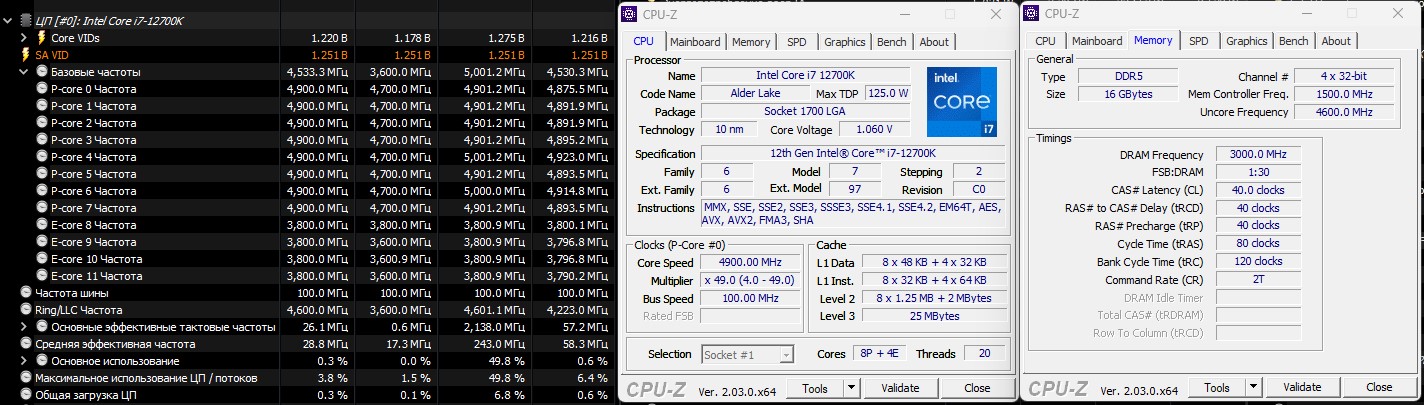Click the lightning icon beside SA VID
This screenshot has height=405, width=1424.
[x=25, y=55]
